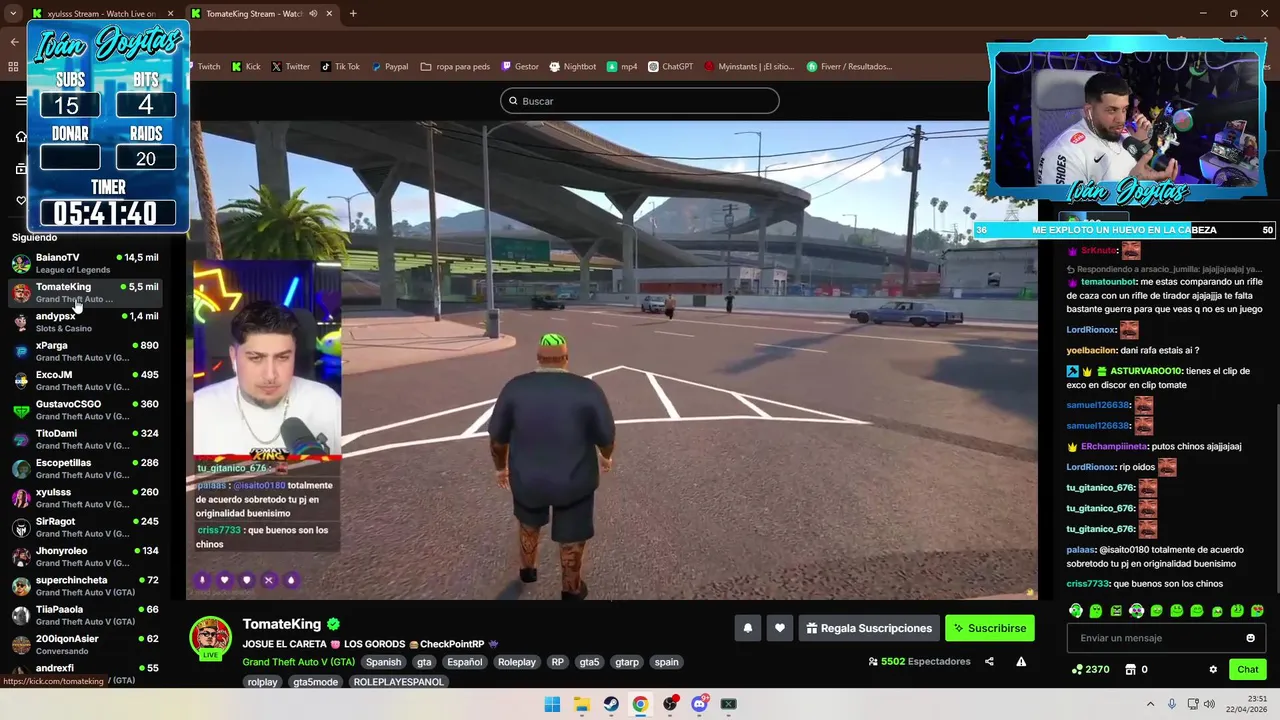Image resolution: width=1280 pixels, height=720 pixels.
Task: Click username tematounbot in chat
Action: click(x=1108, y=282)
